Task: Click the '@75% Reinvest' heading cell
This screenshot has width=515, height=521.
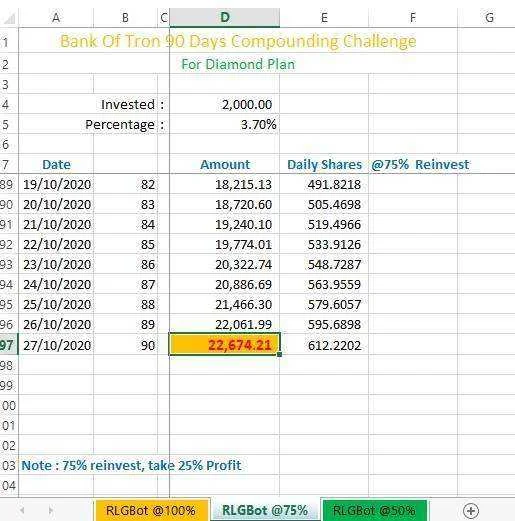Action: (x=420, y=164)
